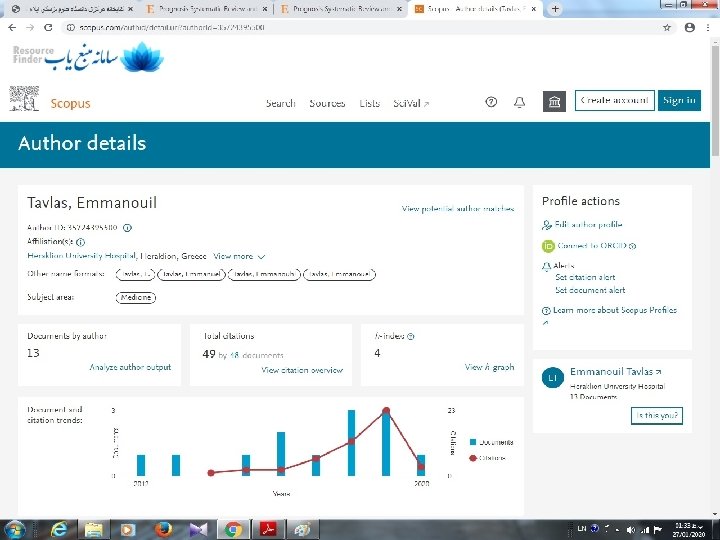Click the Medicine subject area tag
Viewport: 720px width, 540px height.
click(136, 298)
